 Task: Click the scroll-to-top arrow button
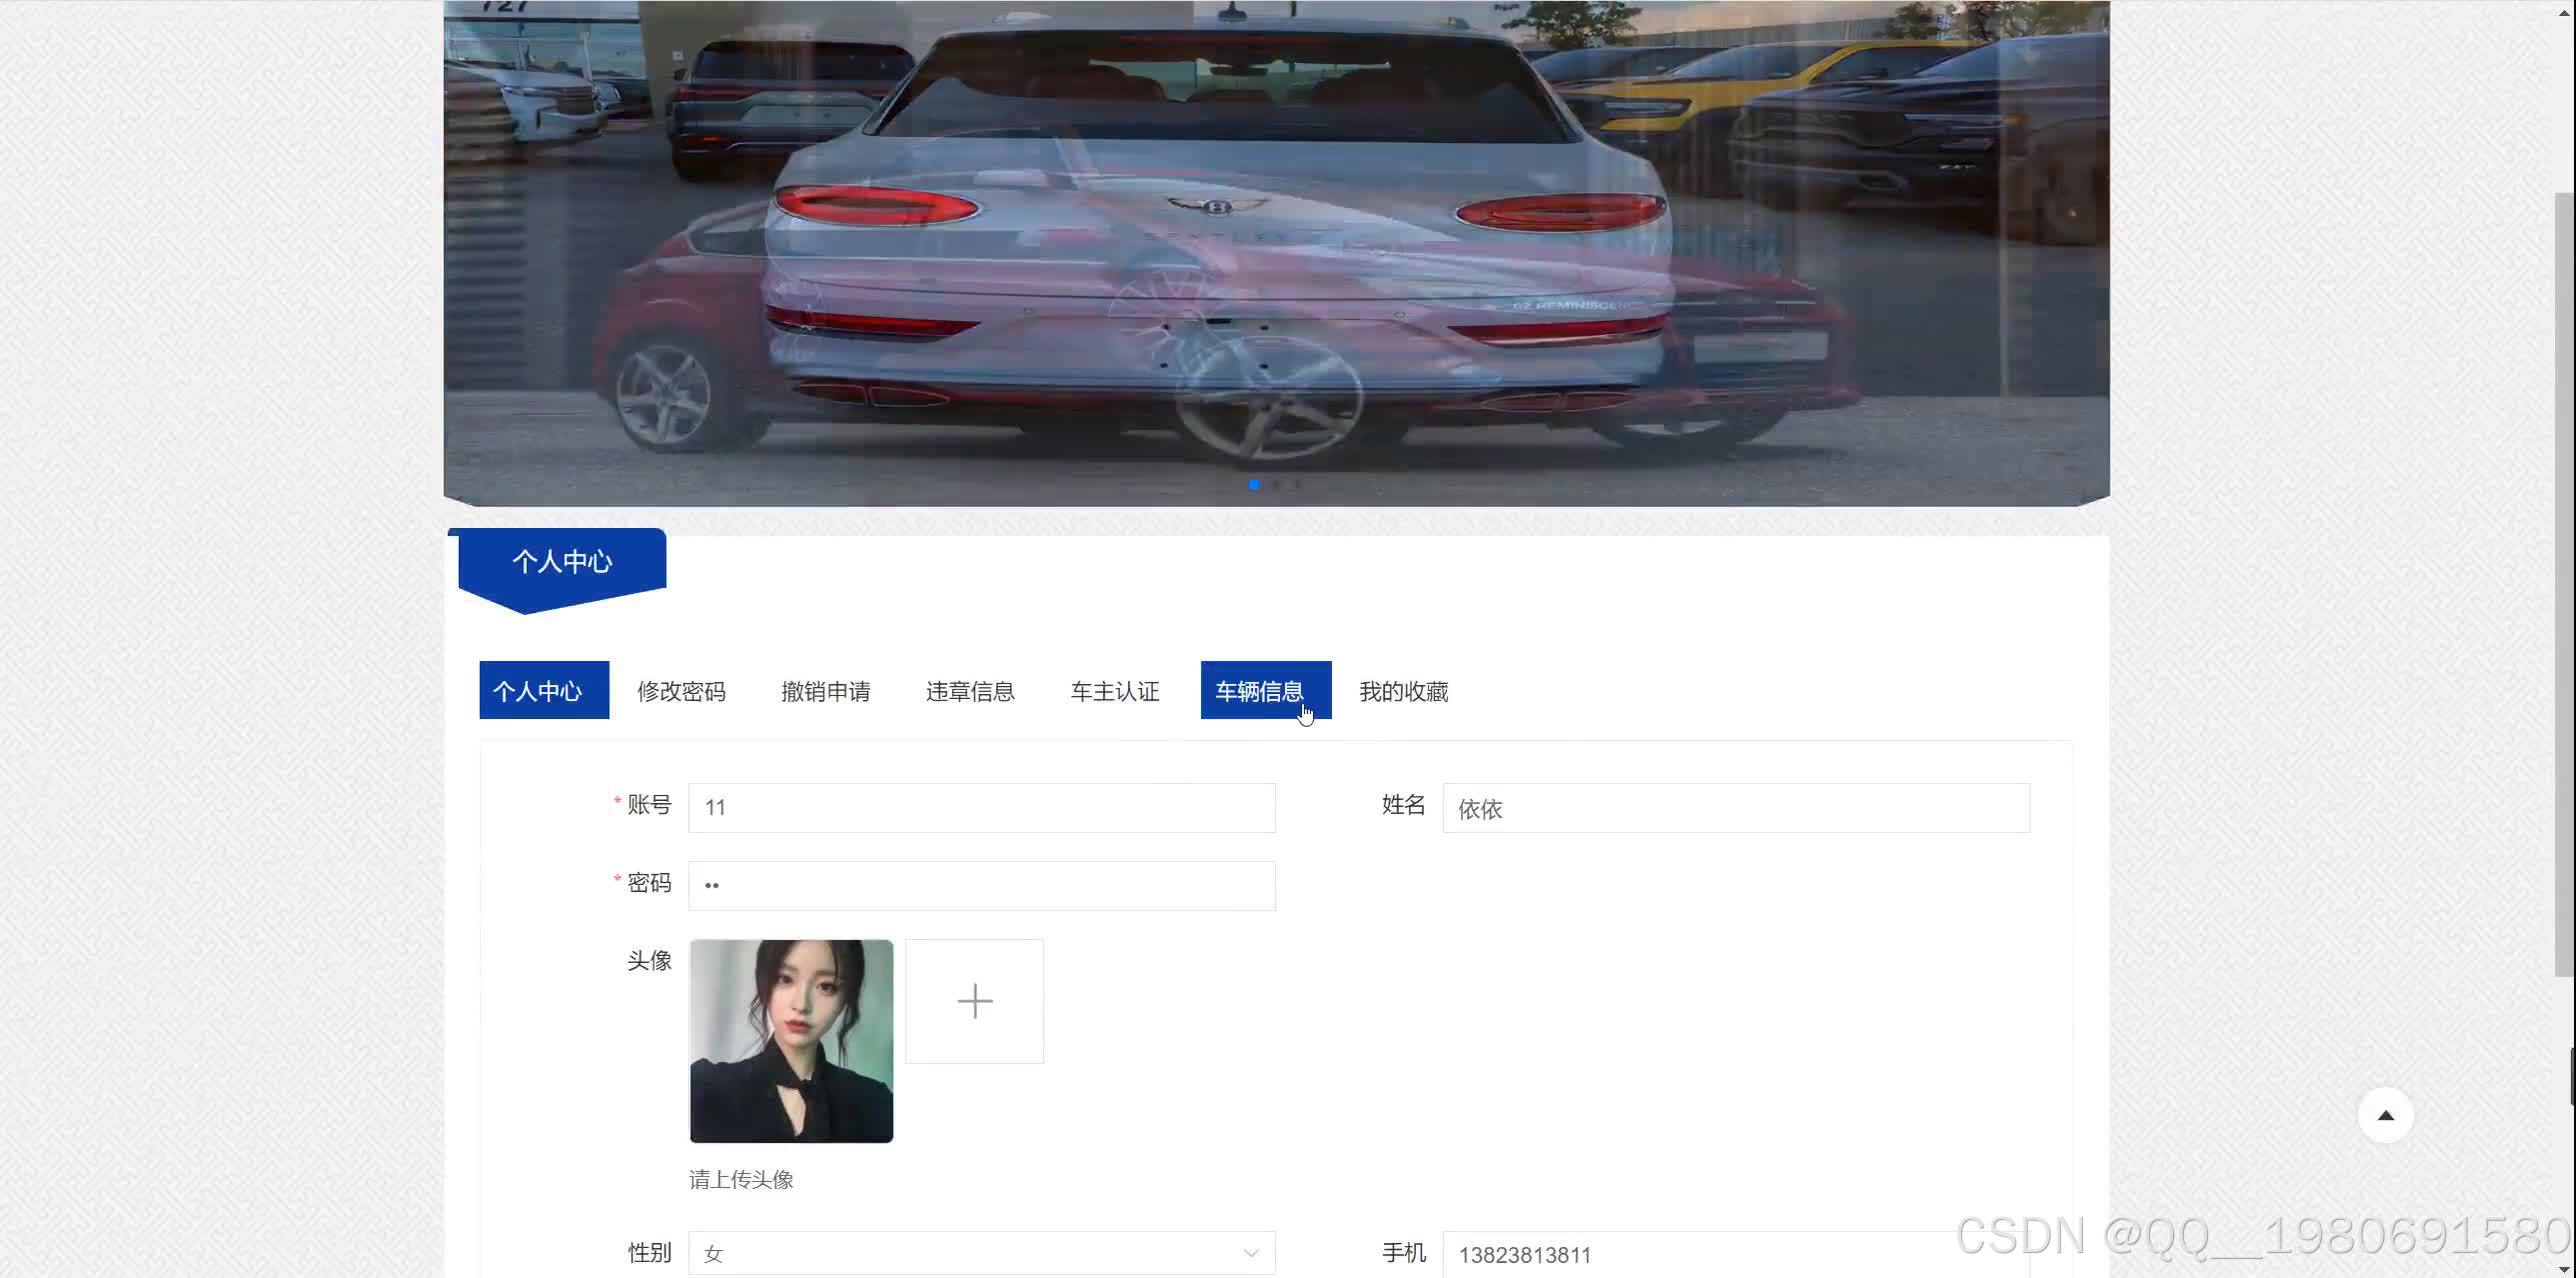pyautogui.click(x=2387, y=1116)
